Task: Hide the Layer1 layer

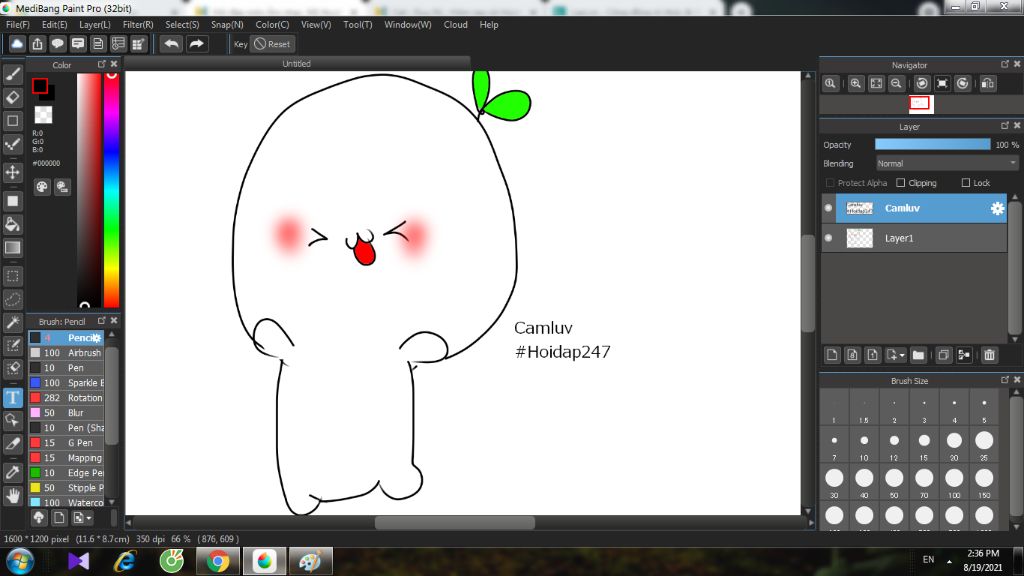Action: tap(829, 238)
